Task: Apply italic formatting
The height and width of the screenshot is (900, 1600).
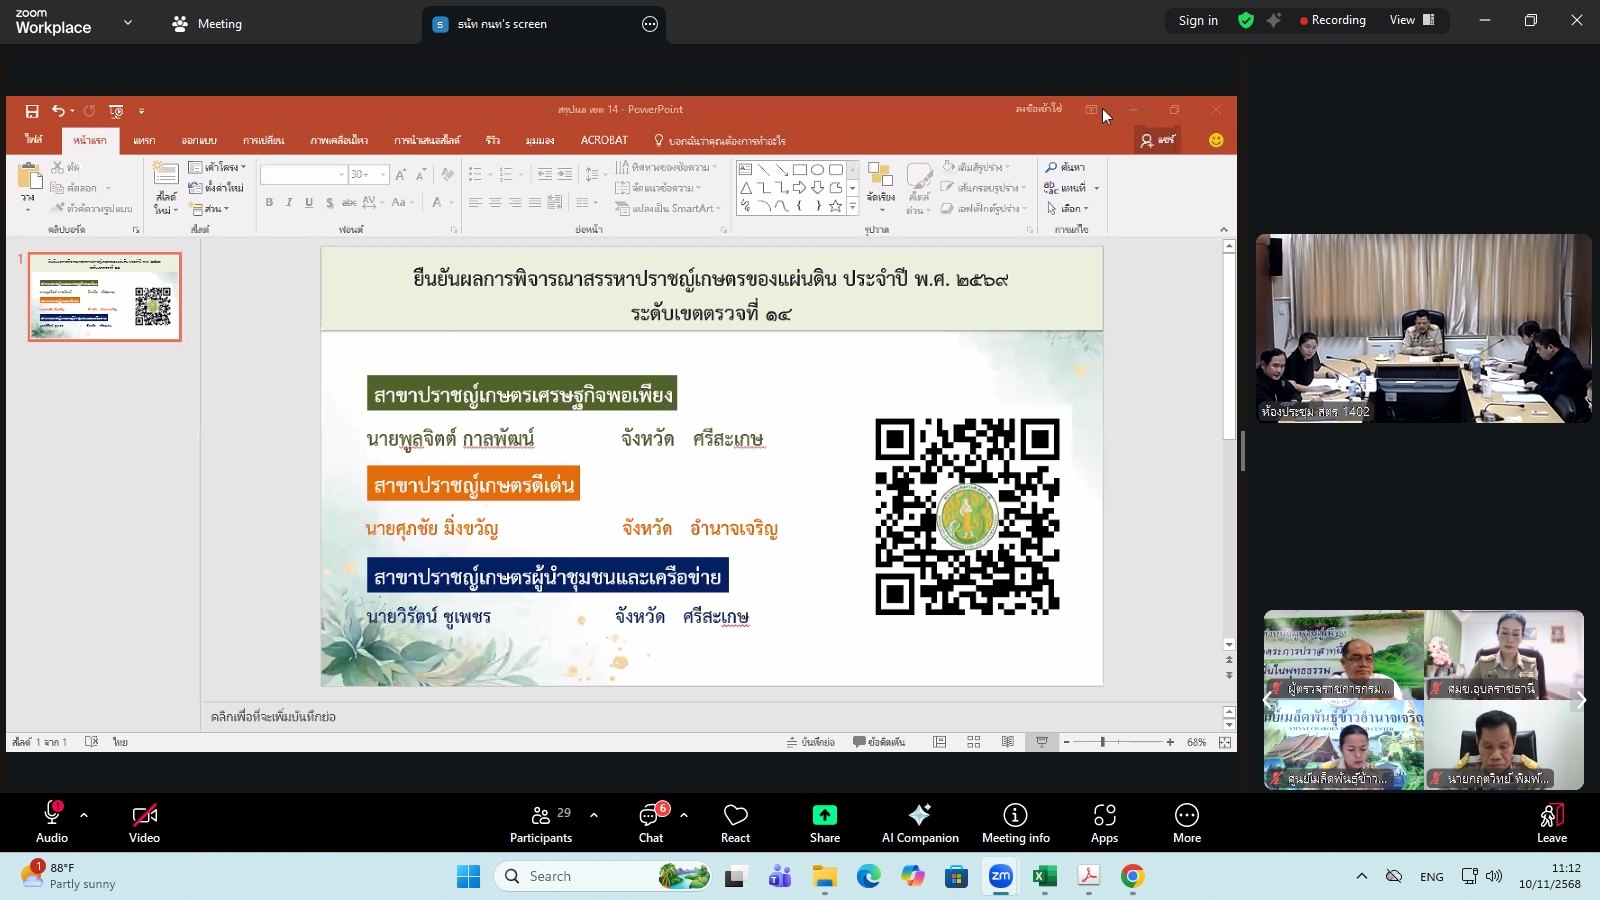Action: (x=289, y=202)
